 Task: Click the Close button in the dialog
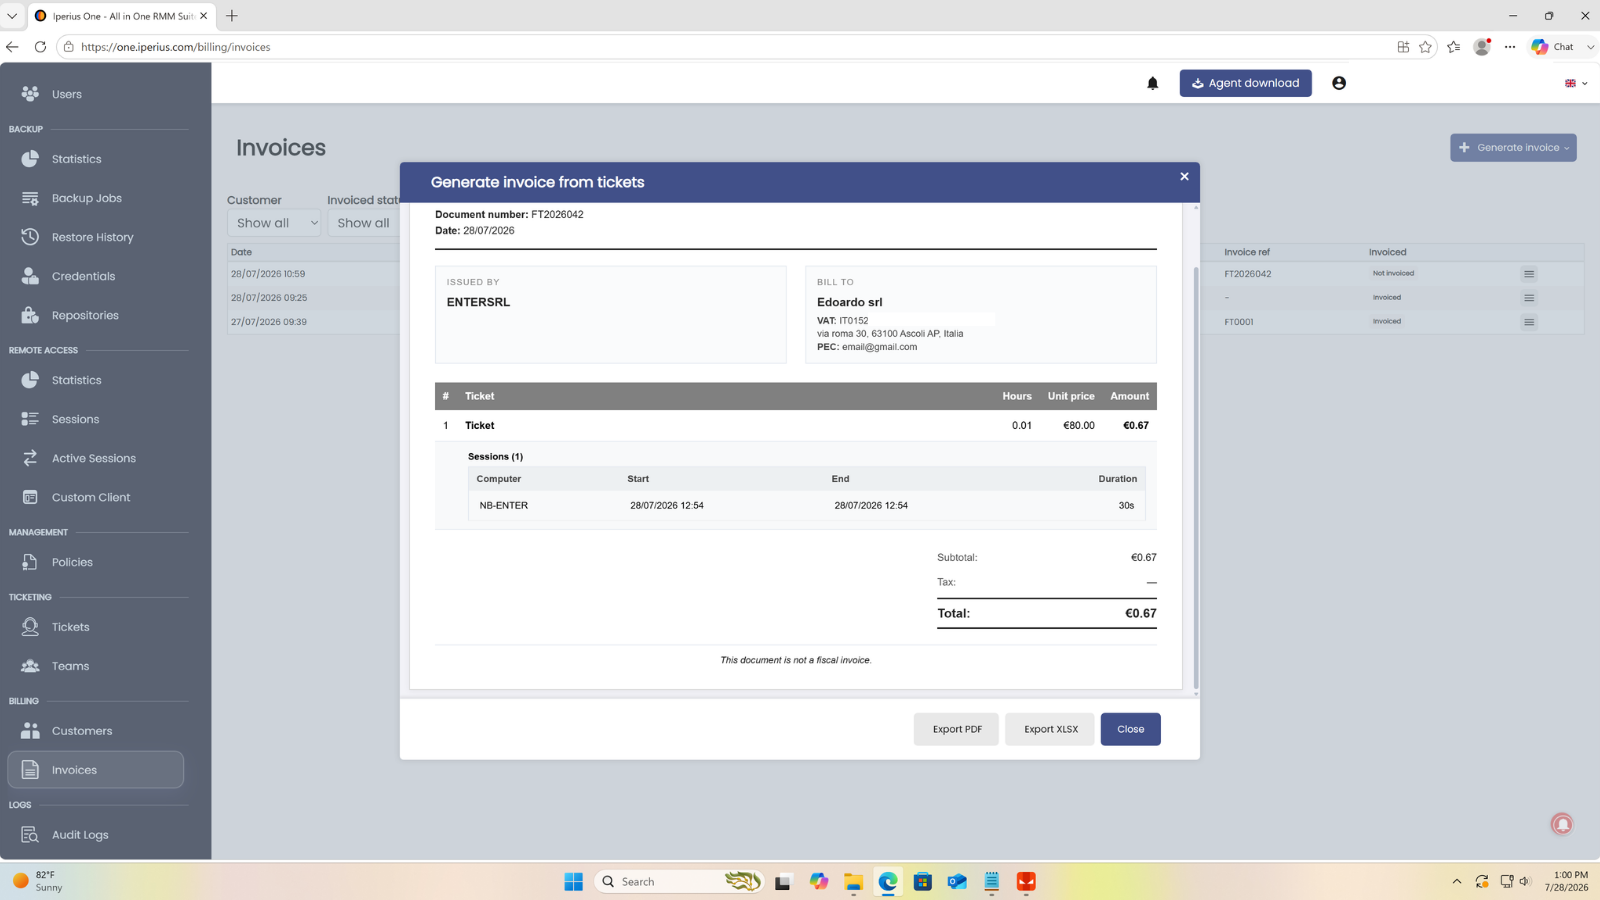coord(1130,729)
